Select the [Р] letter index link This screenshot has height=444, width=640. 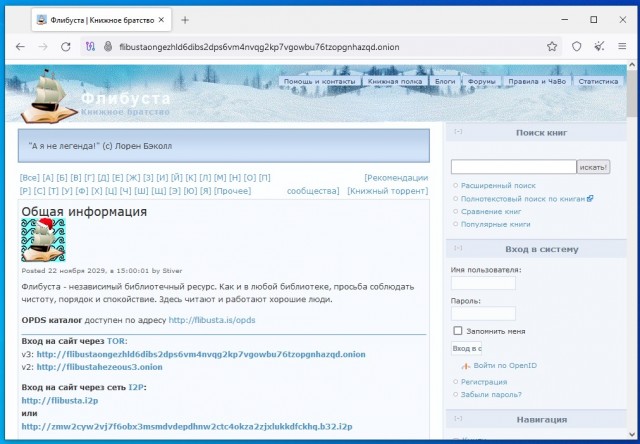[x=25, y=191]
